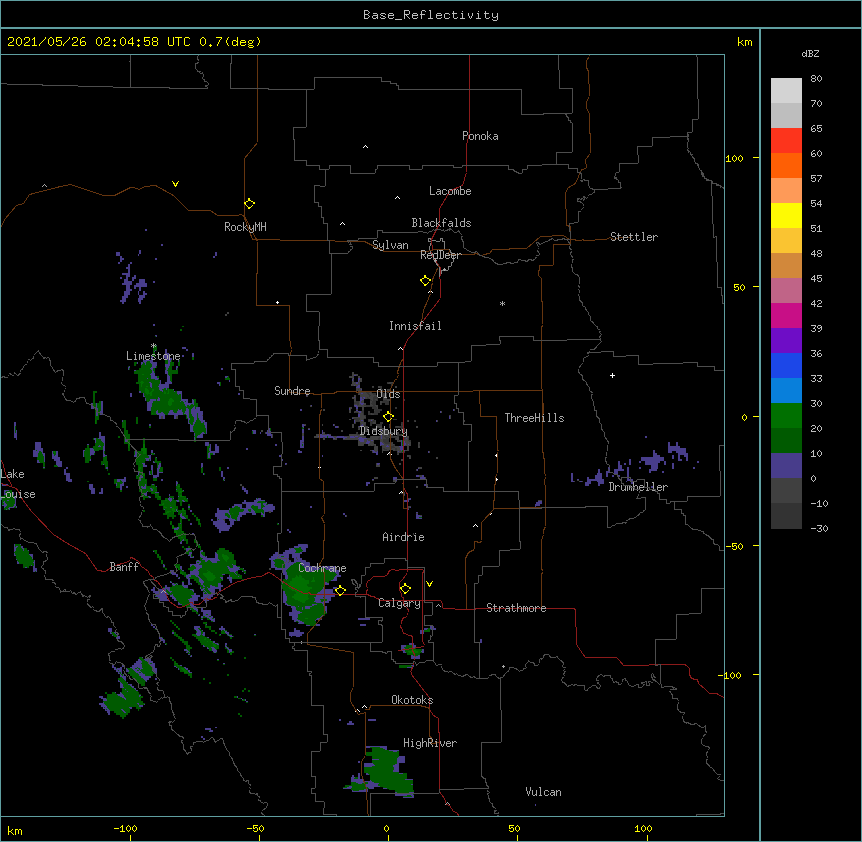Select the blue 33–36 dBZ legend swatch

coord(786,365)
